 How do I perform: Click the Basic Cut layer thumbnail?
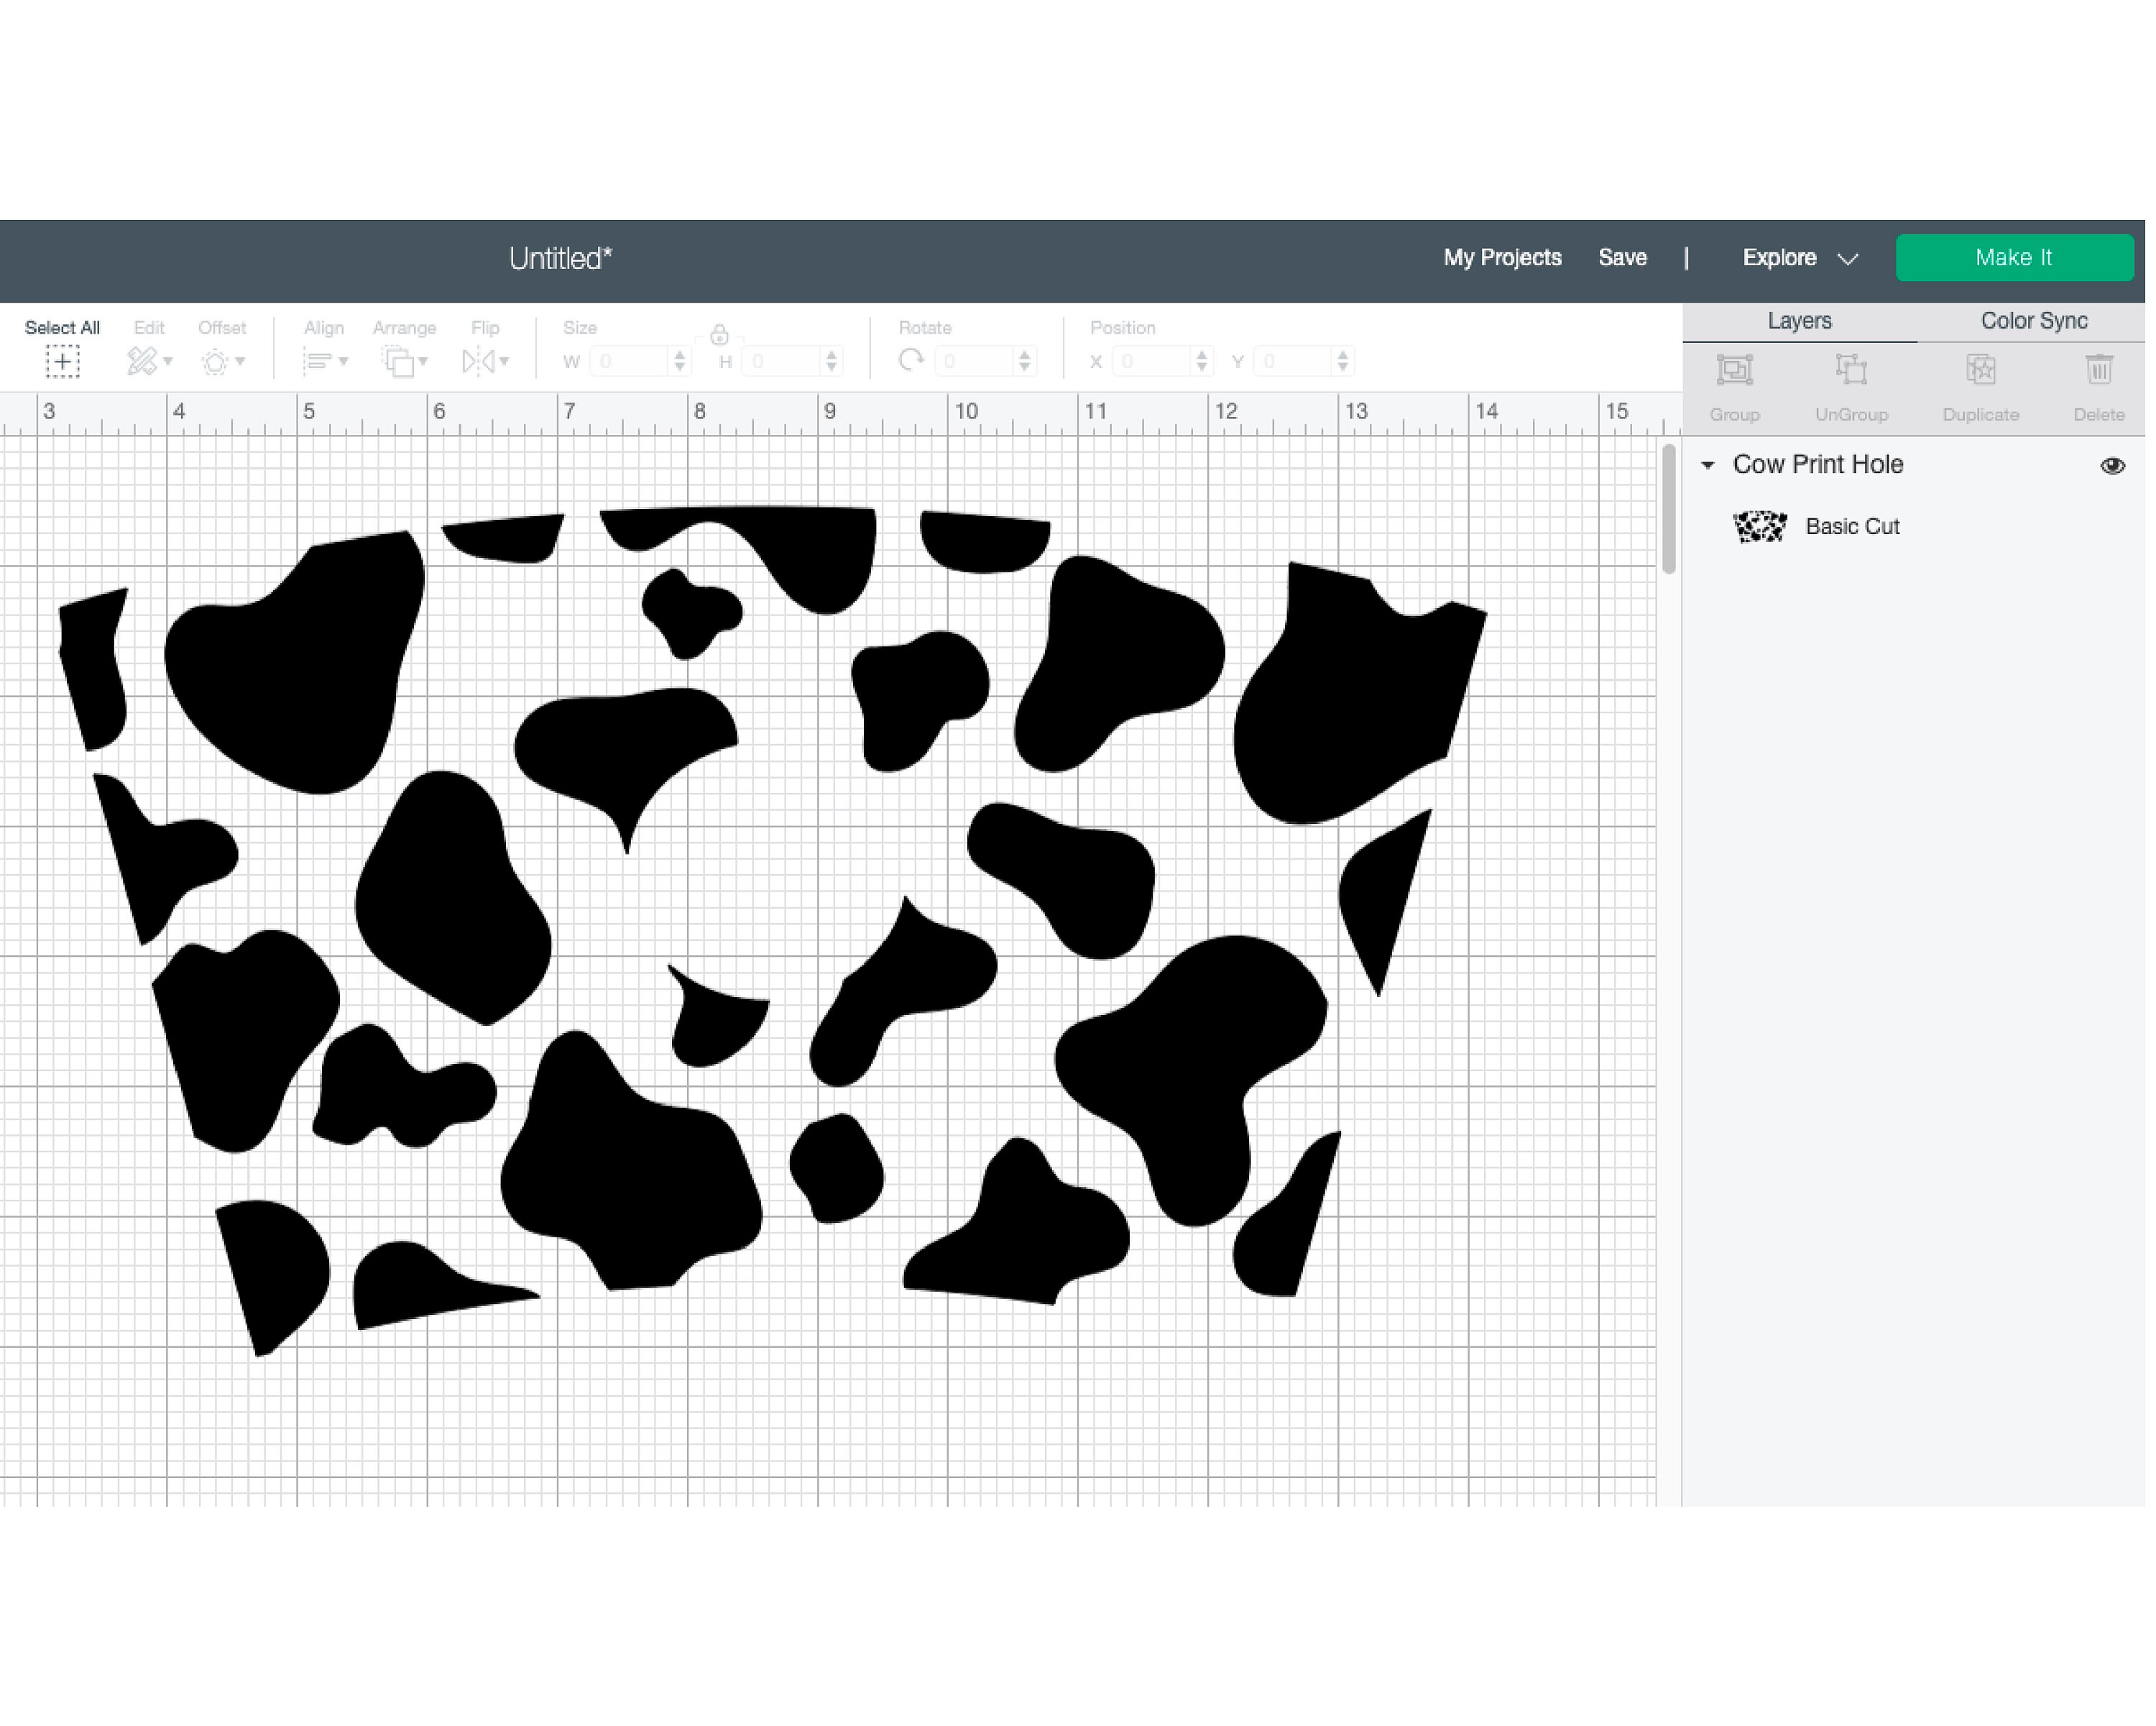(x=1759, y=527)
